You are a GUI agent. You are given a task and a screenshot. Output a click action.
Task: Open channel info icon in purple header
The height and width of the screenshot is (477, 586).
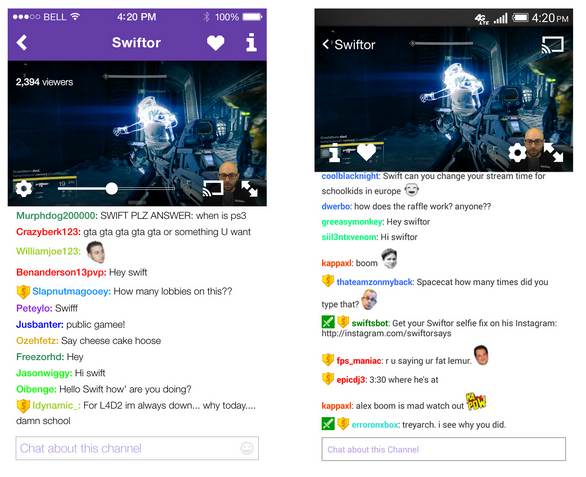tap(251, 42)
